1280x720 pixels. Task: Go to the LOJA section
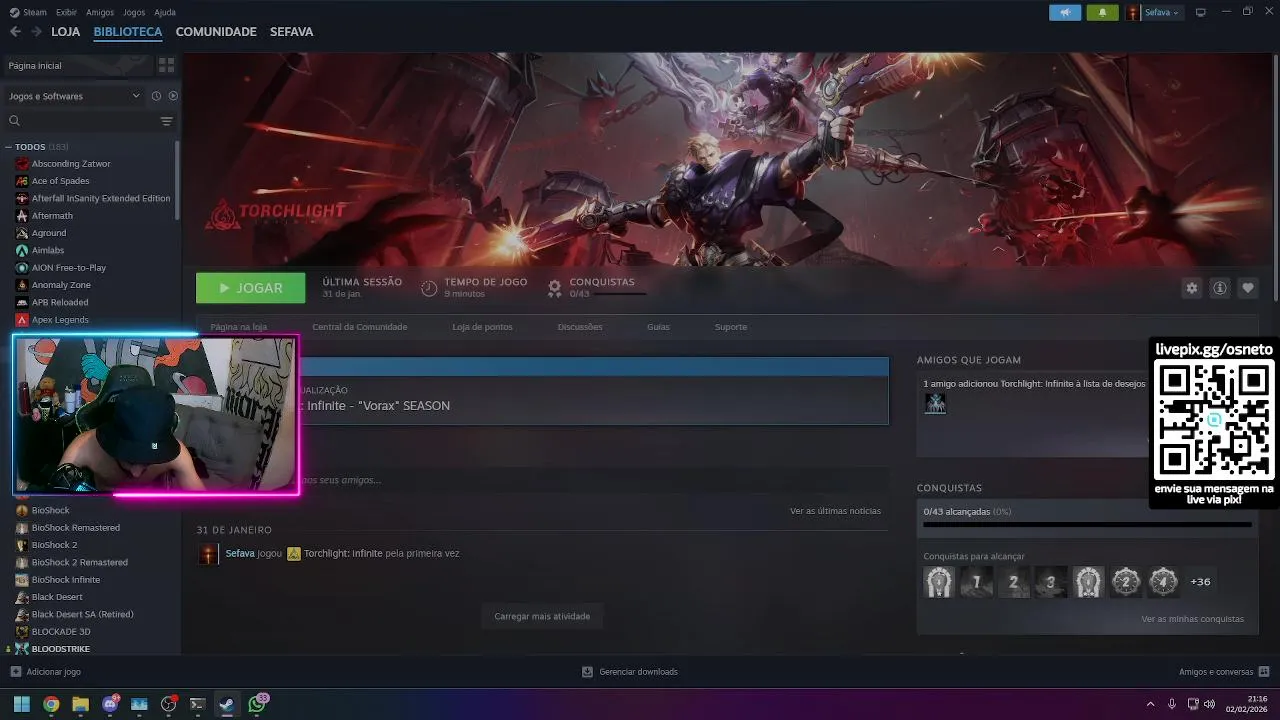(x=65, y=32)
